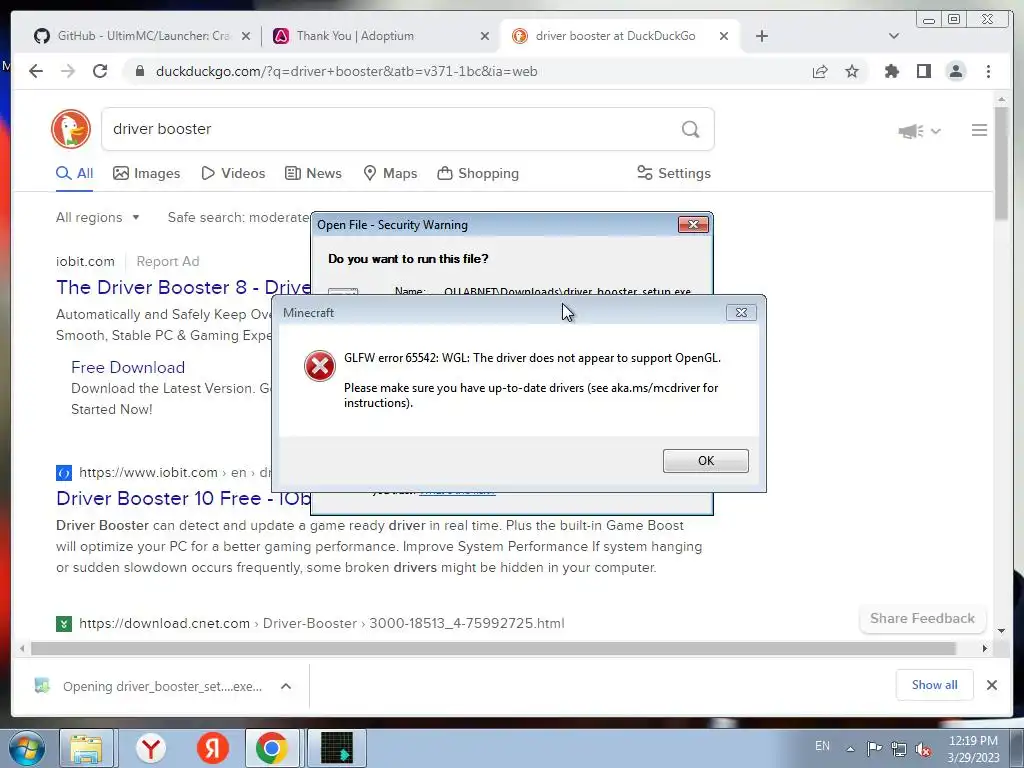The height and width of the screenshot is (768, 1024).
Task: Select the driver booster DuckDuckGo tab
Action: pyautogui.click(x=615, y=36)
